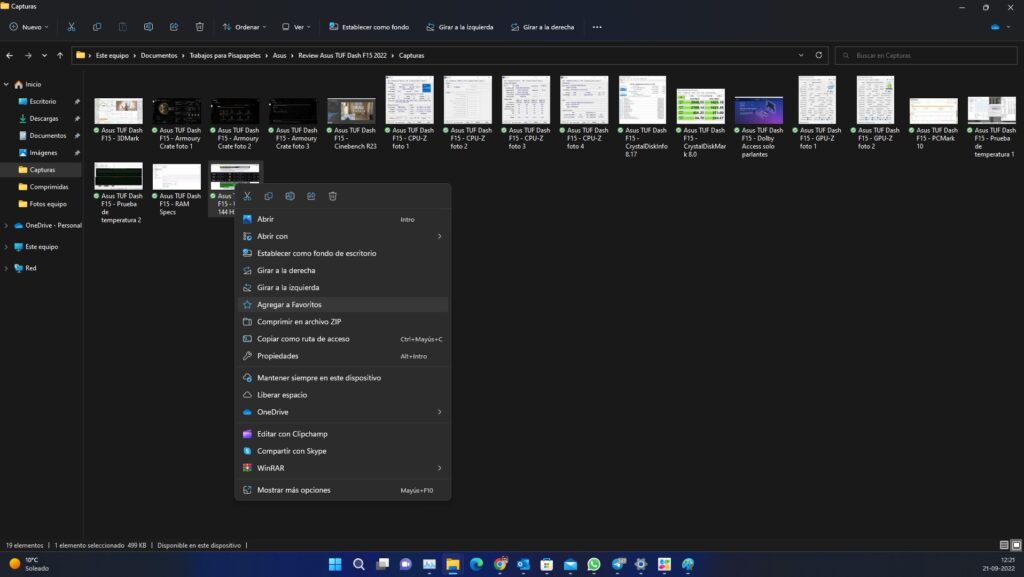Go up one folder level with the up arrow

[x=60, y=55]
